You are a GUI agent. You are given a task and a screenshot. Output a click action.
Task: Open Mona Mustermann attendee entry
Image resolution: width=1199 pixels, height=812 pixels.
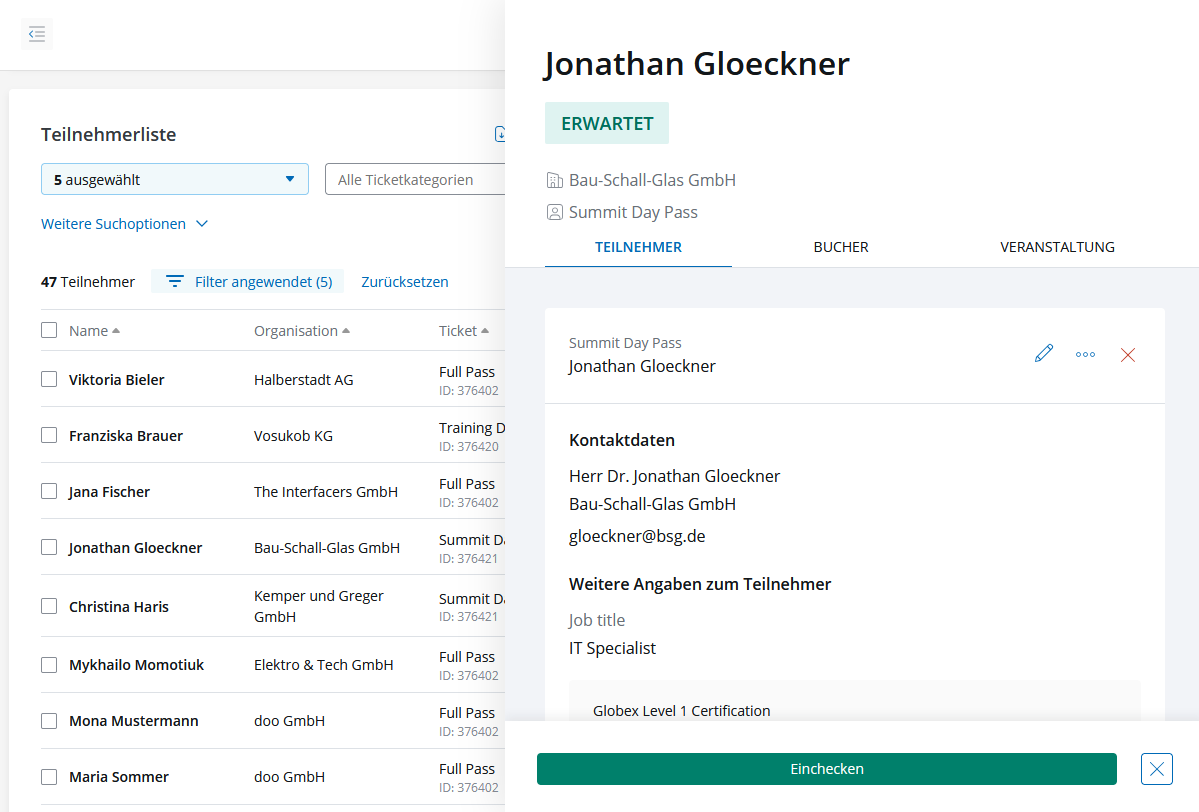[x=134, y=721]
